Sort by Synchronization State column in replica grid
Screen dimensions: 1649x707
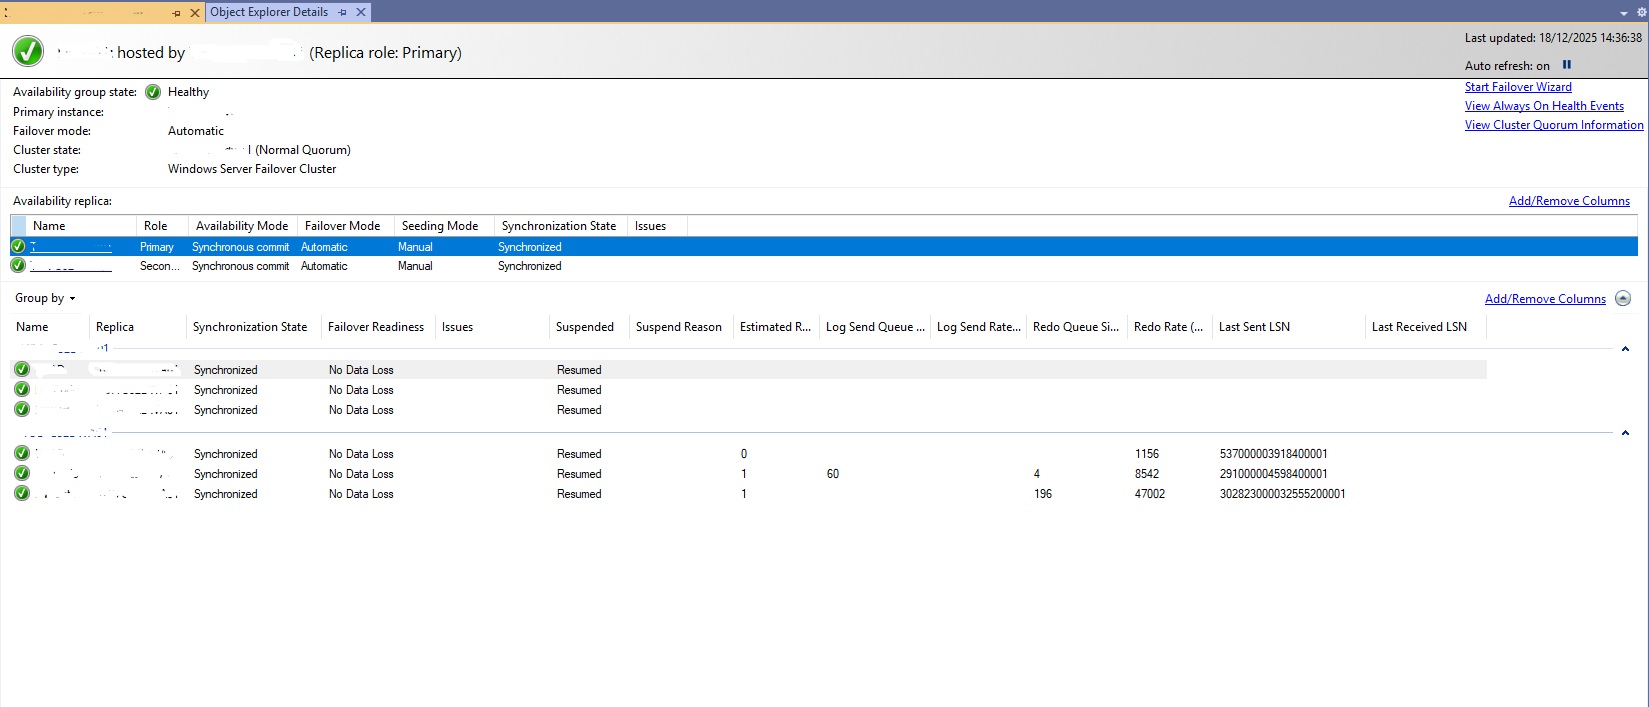click(x=558, y=226)
